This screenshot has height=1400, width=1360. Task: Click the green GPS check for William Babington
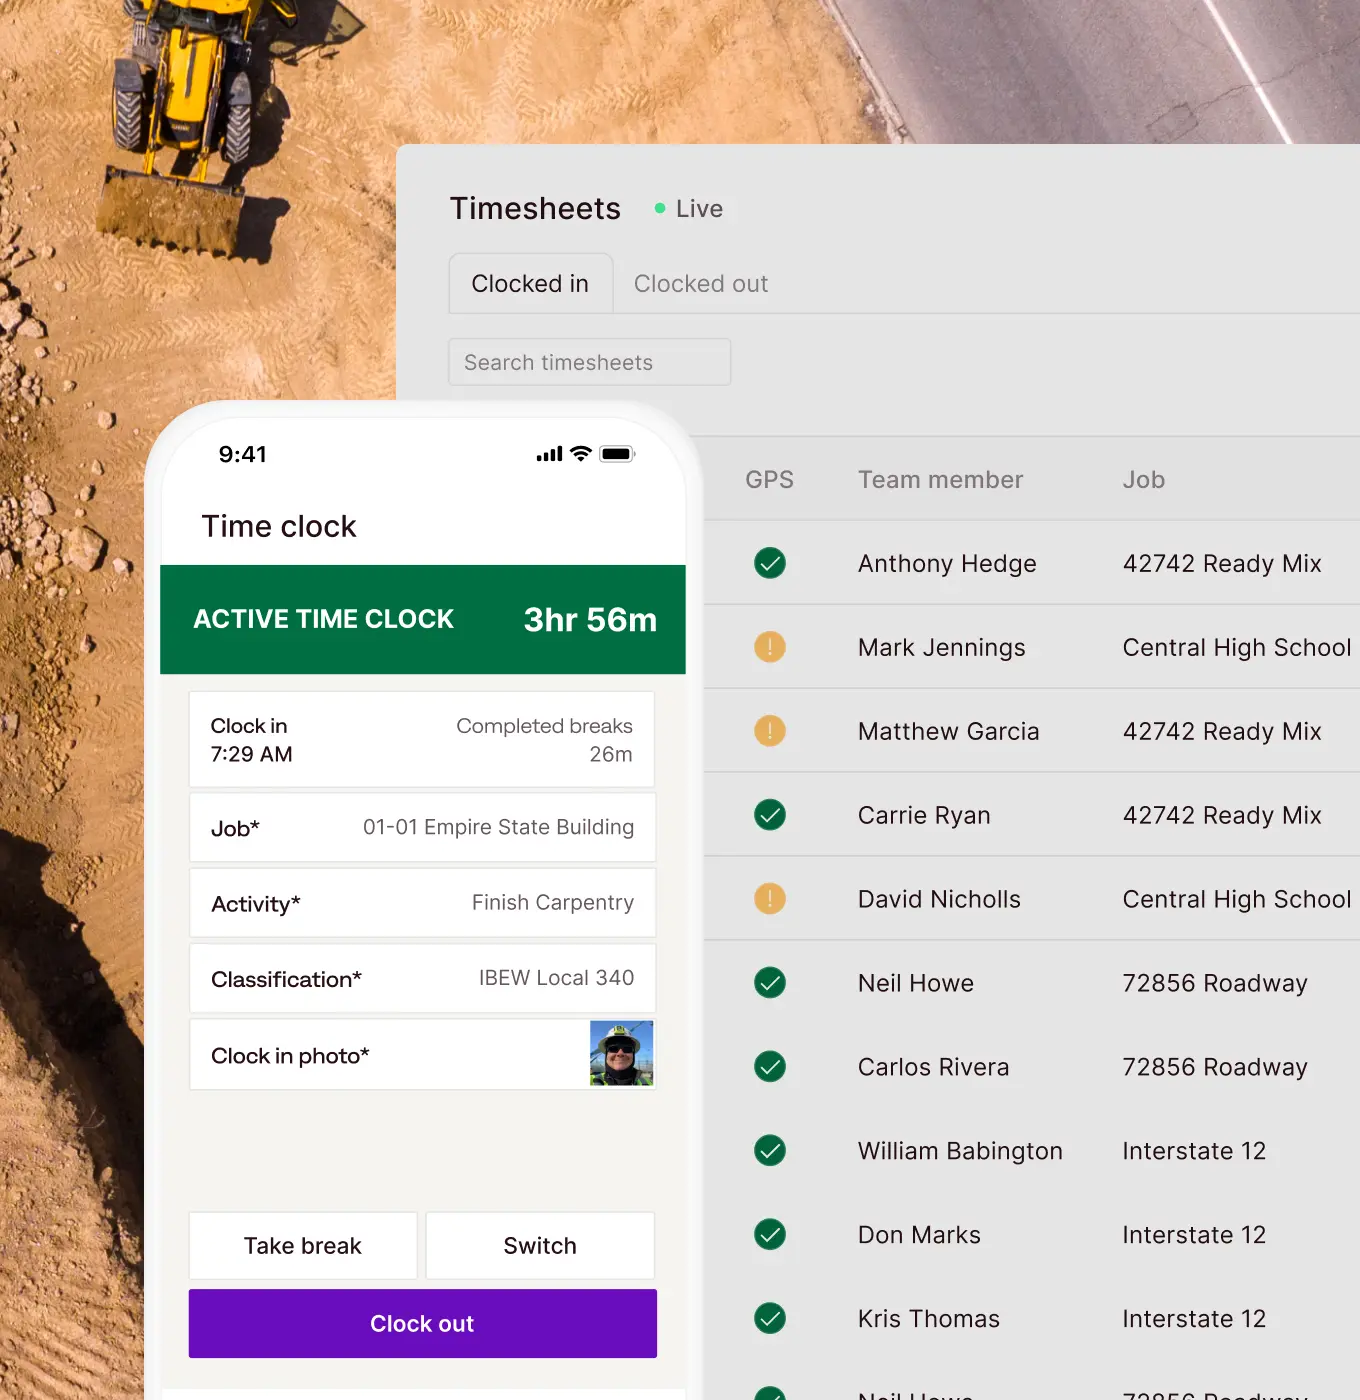(x=770, y=1151)
